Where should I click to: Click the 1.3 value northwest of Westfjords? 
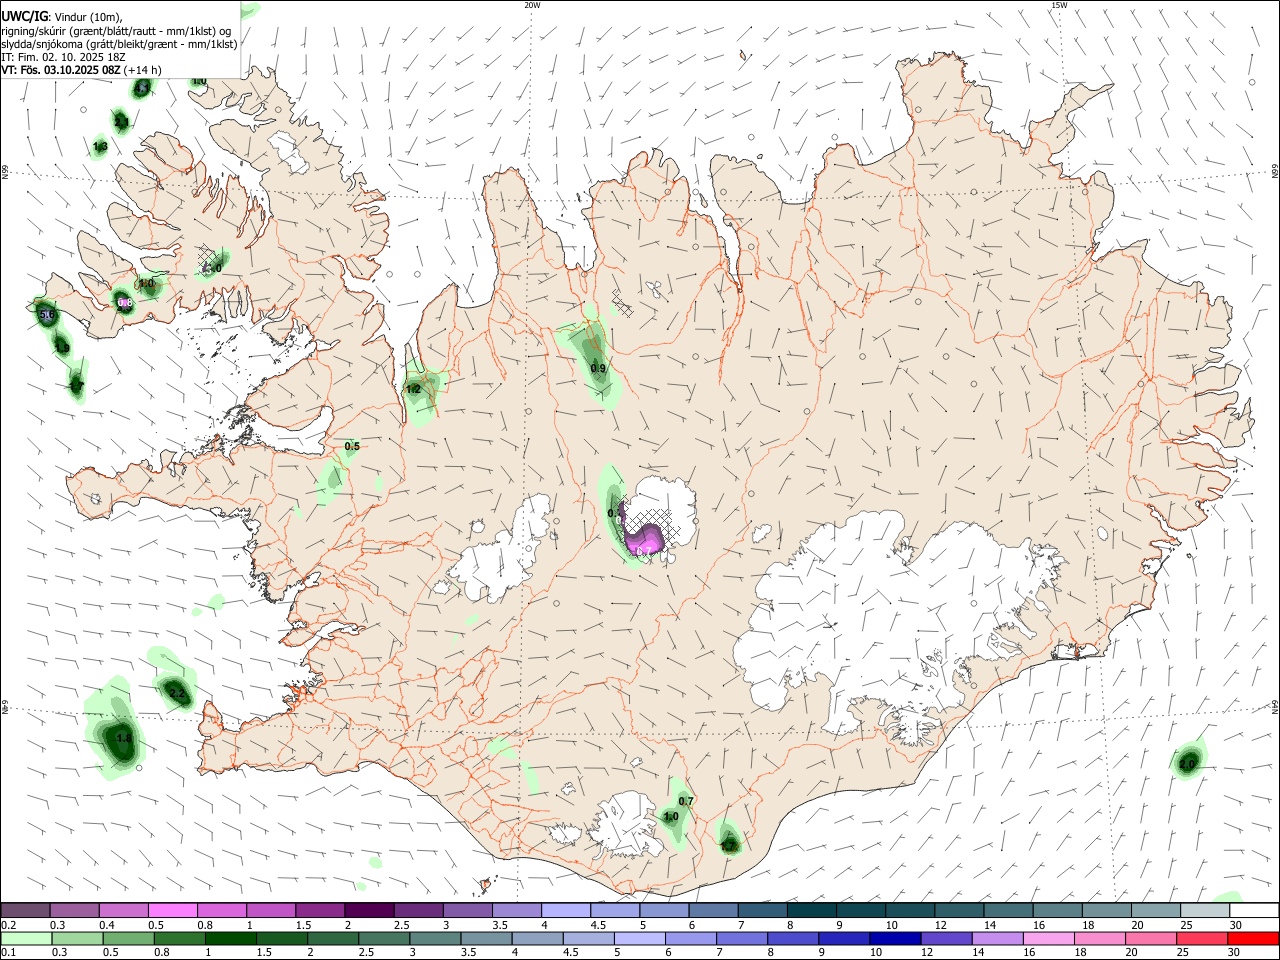coord(100,147)
